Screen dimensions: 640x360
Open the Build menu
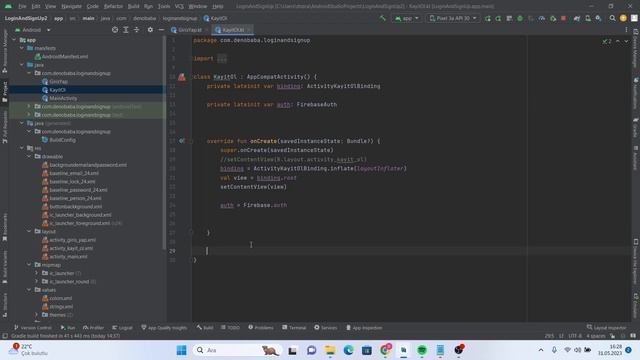(133, 7)
